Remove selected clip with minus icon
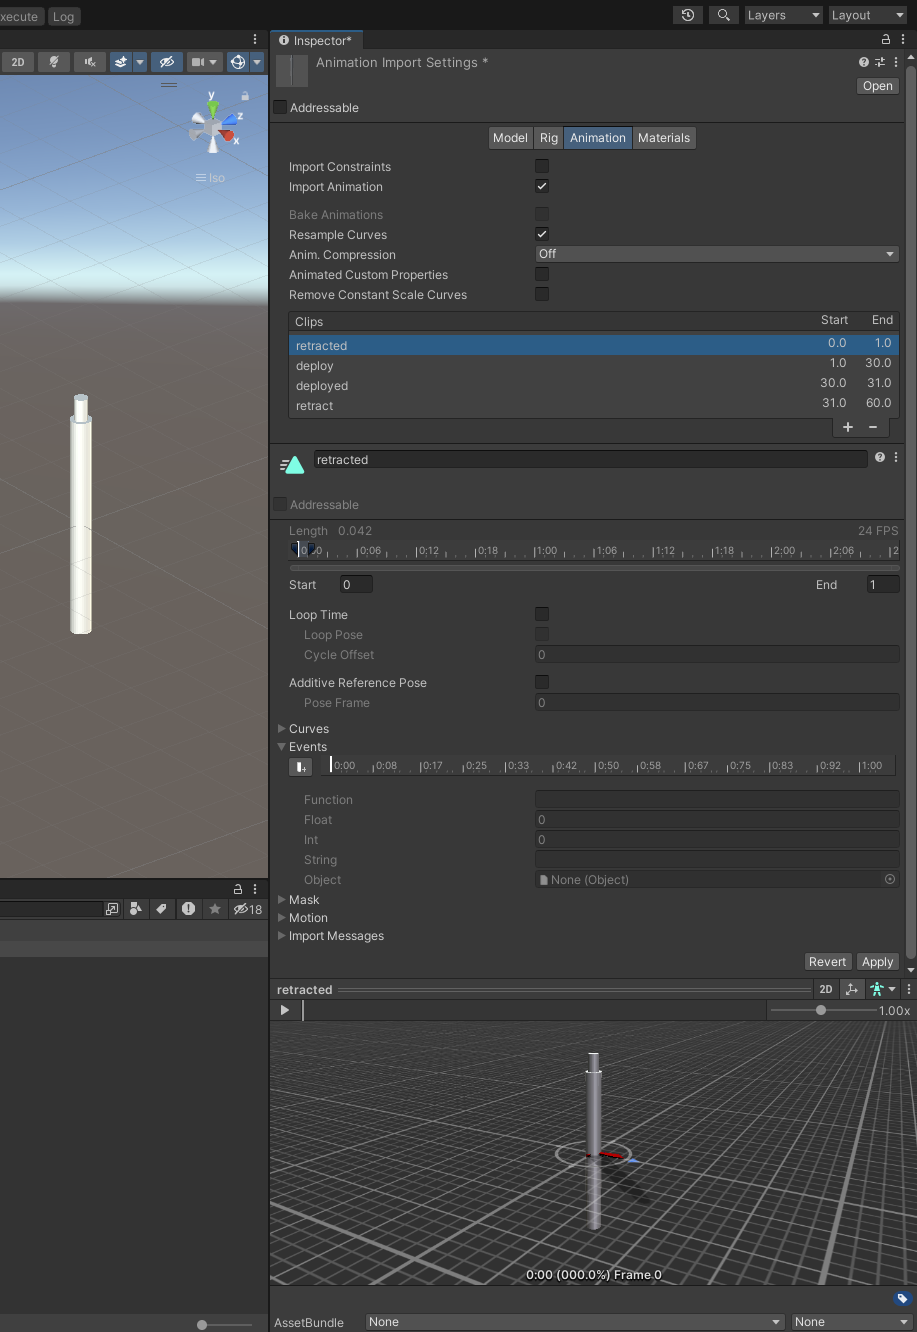This screenshot has width=917, height=1332. point(873,427)
